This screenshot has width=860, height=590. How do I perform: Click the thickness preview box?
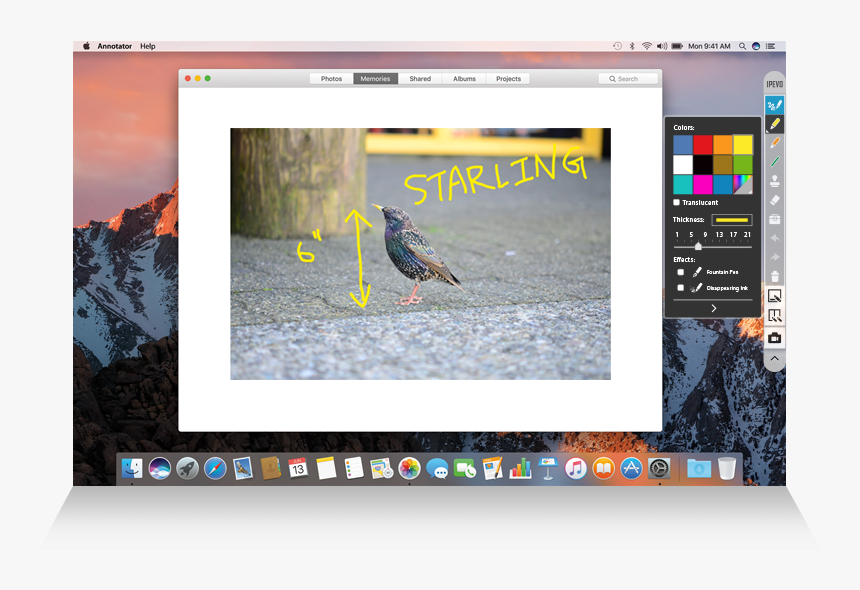tap(732, 220)
